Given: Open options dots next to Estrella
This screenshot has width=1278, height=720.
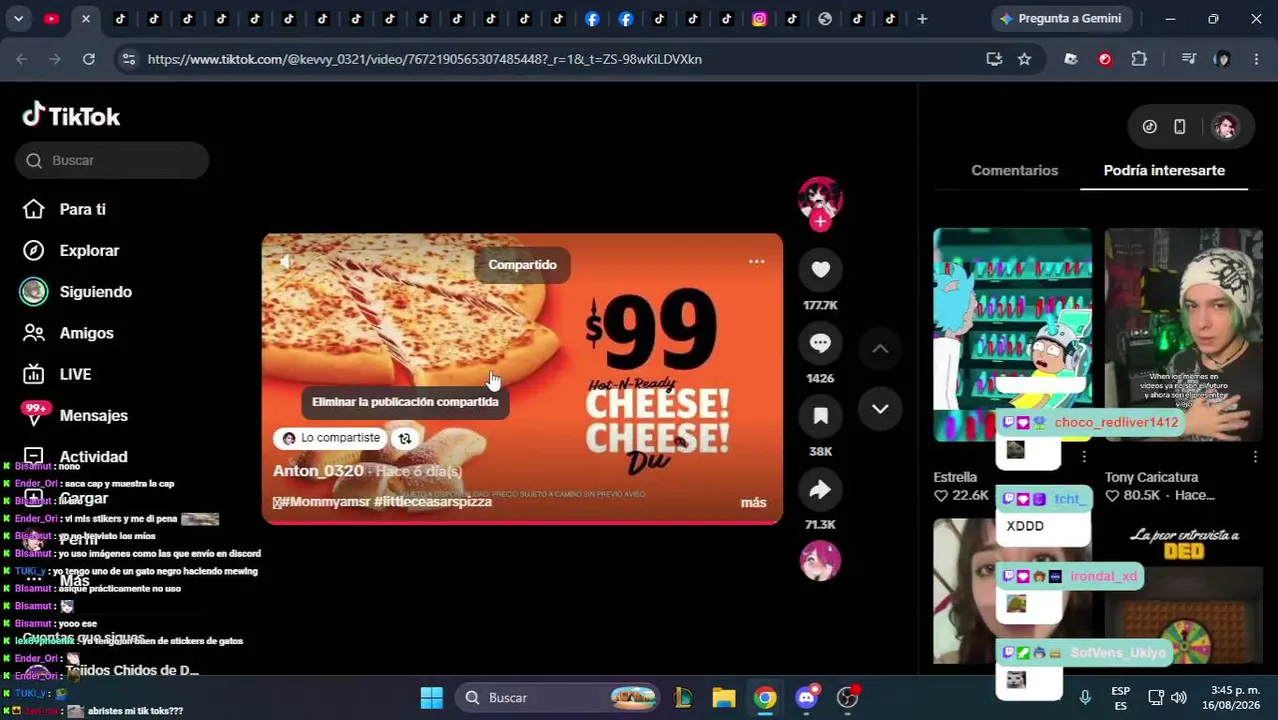Looking at the screenshot, I should click(x=1084, y=457).
